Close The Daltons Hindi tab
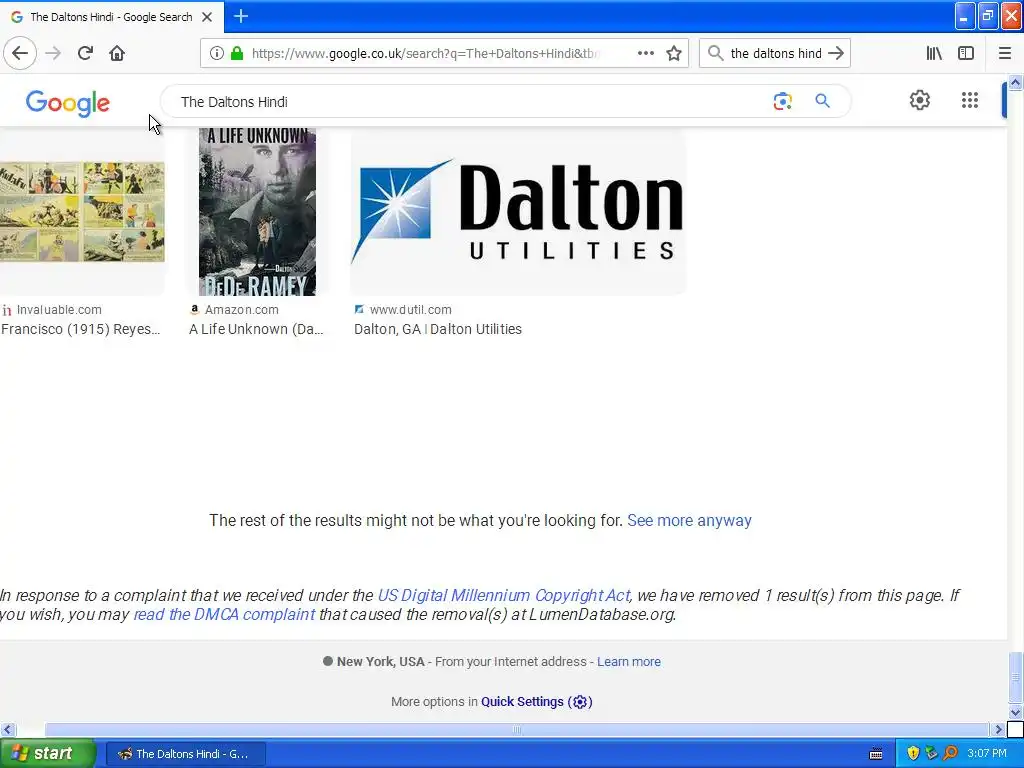The width and height of the screenshot is (1024, 768). pyautogui.click(x=207, y=17)
